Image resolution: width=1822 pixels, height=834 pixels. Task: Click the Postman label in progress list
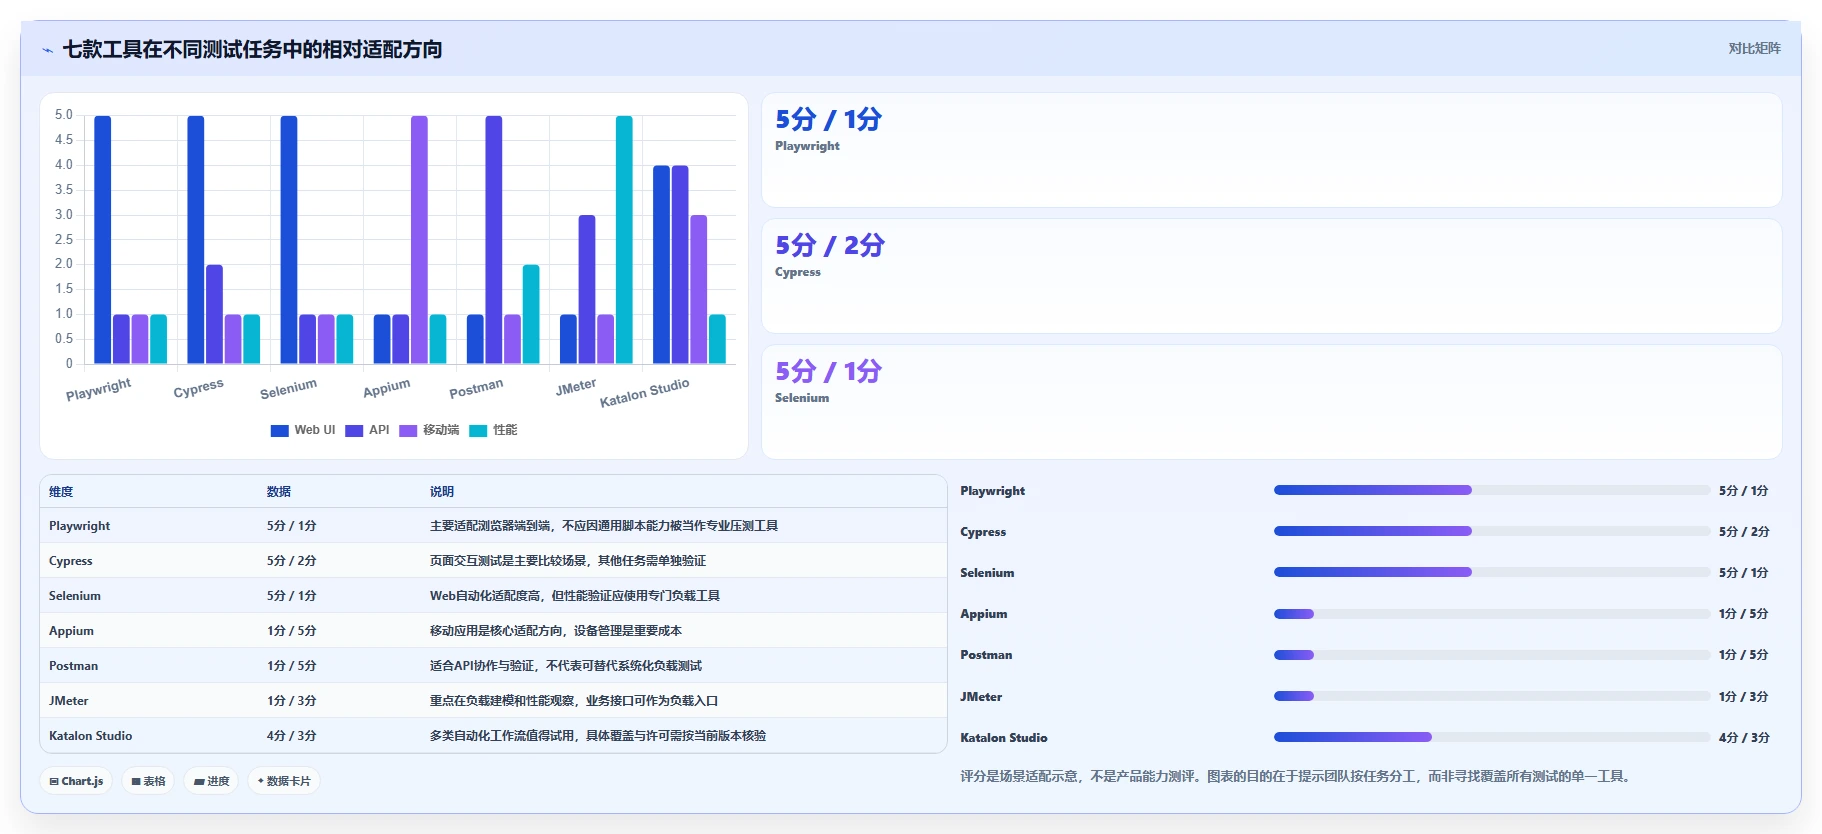(x=986, y=655)
